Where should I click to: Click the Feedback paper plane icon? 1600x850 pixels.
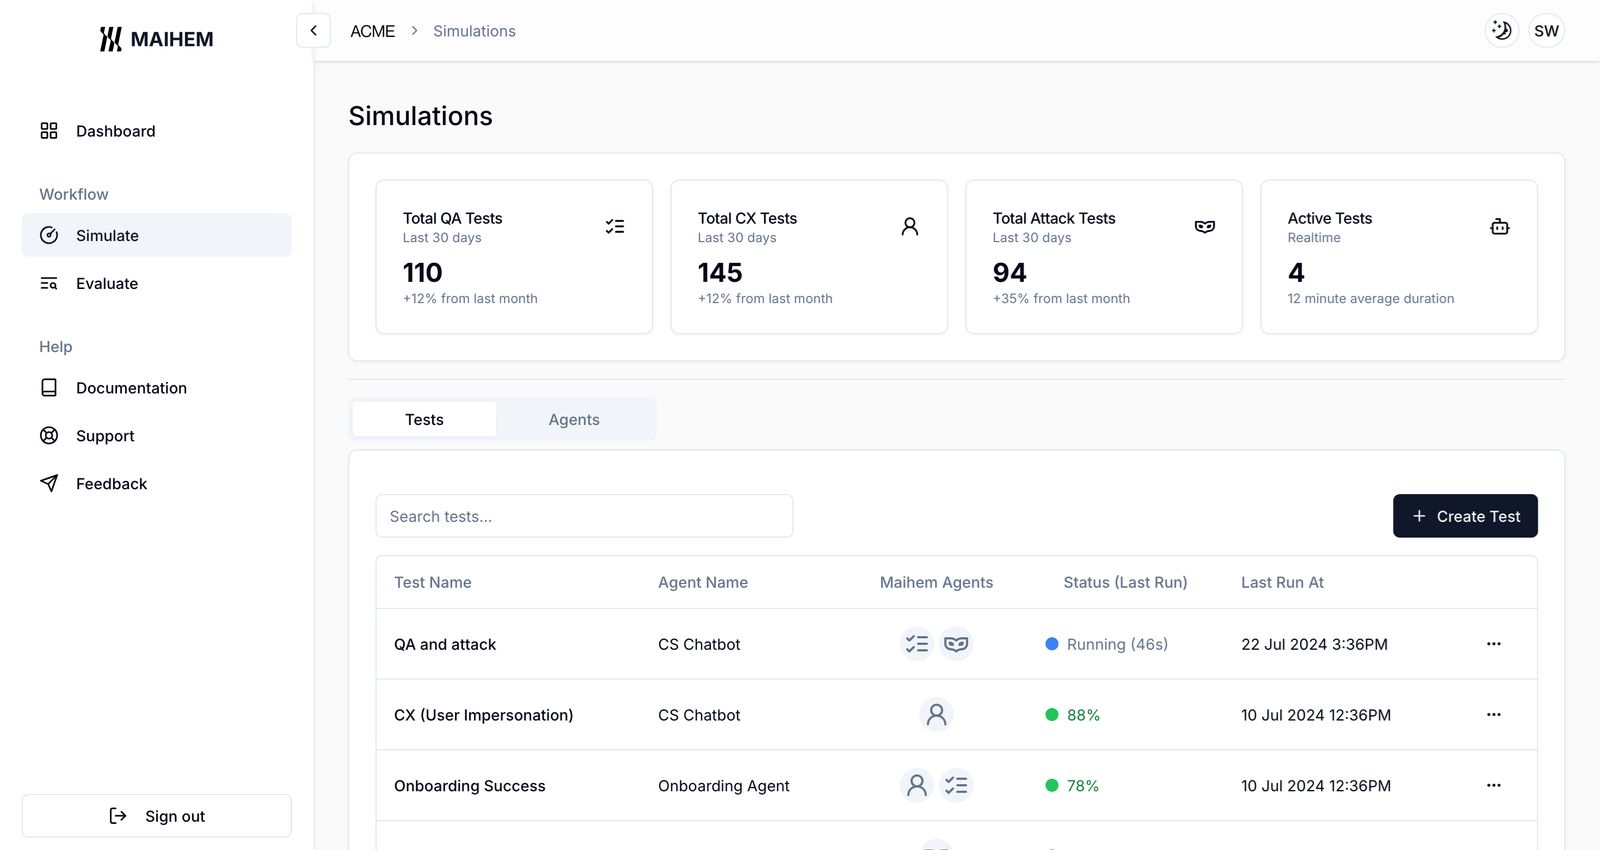click(49, 483)
